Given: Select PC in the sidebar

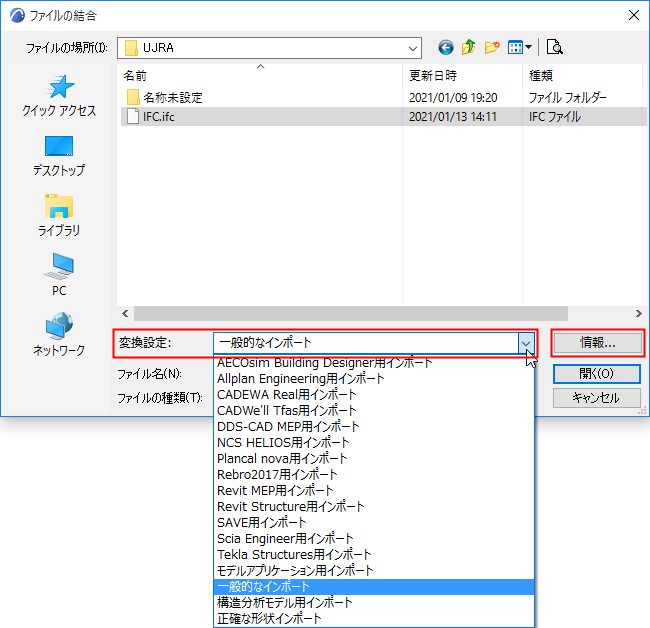Looking at the screenshot, I should (x=59, y=275).
